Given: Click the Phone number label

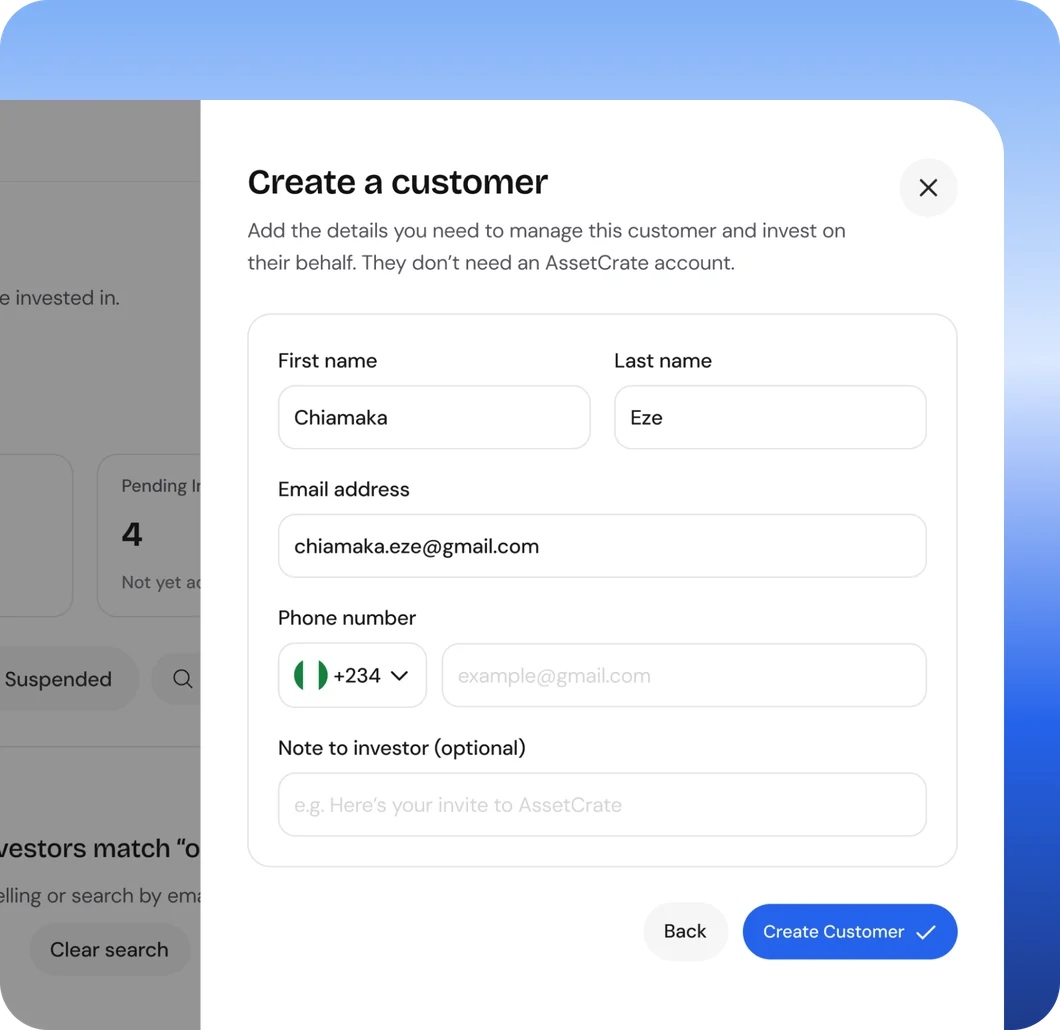Looking at the screenshot, I should [347, 618].
